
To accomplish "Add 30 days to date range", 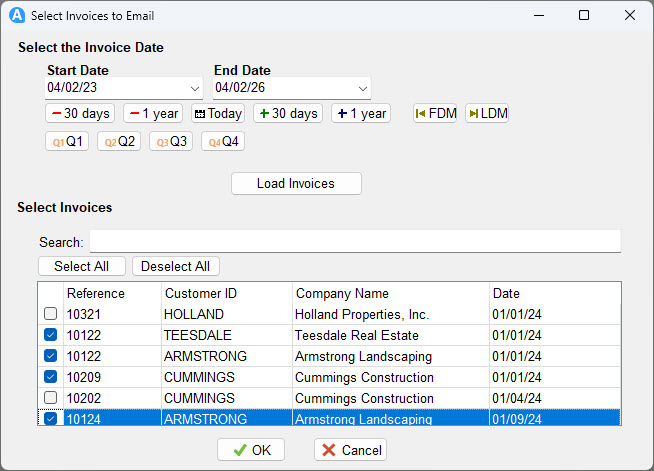I will tap(288, 114).
